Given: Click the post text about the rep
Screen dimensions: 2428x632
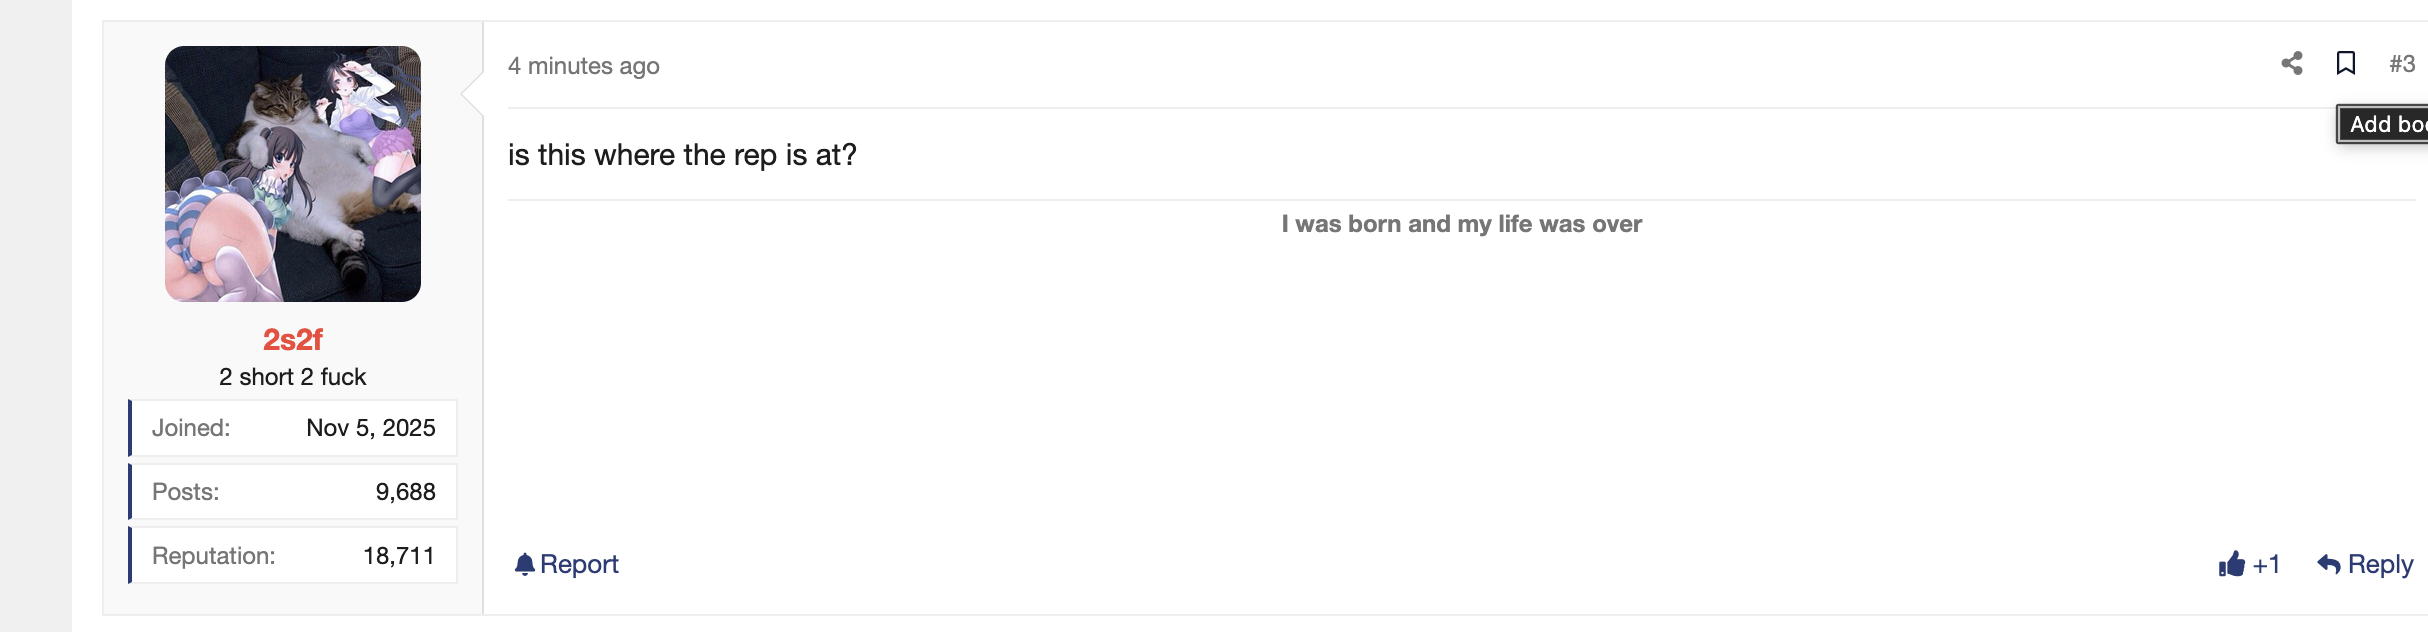Looking at the screenshot, I should pos(682,155).
